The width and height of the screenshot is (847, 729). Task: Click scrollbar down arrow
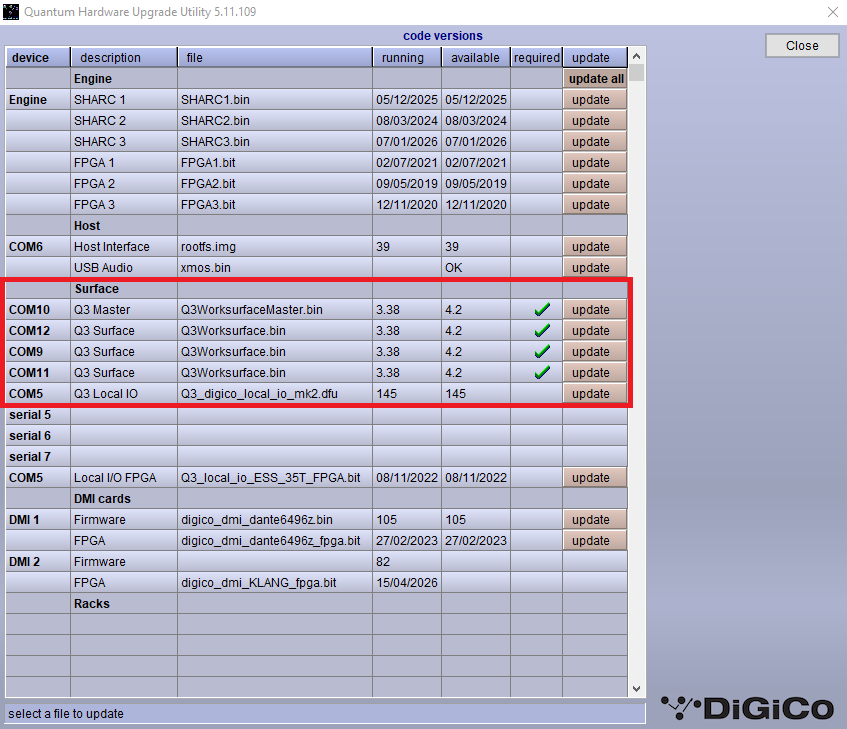tap(636, 689)
